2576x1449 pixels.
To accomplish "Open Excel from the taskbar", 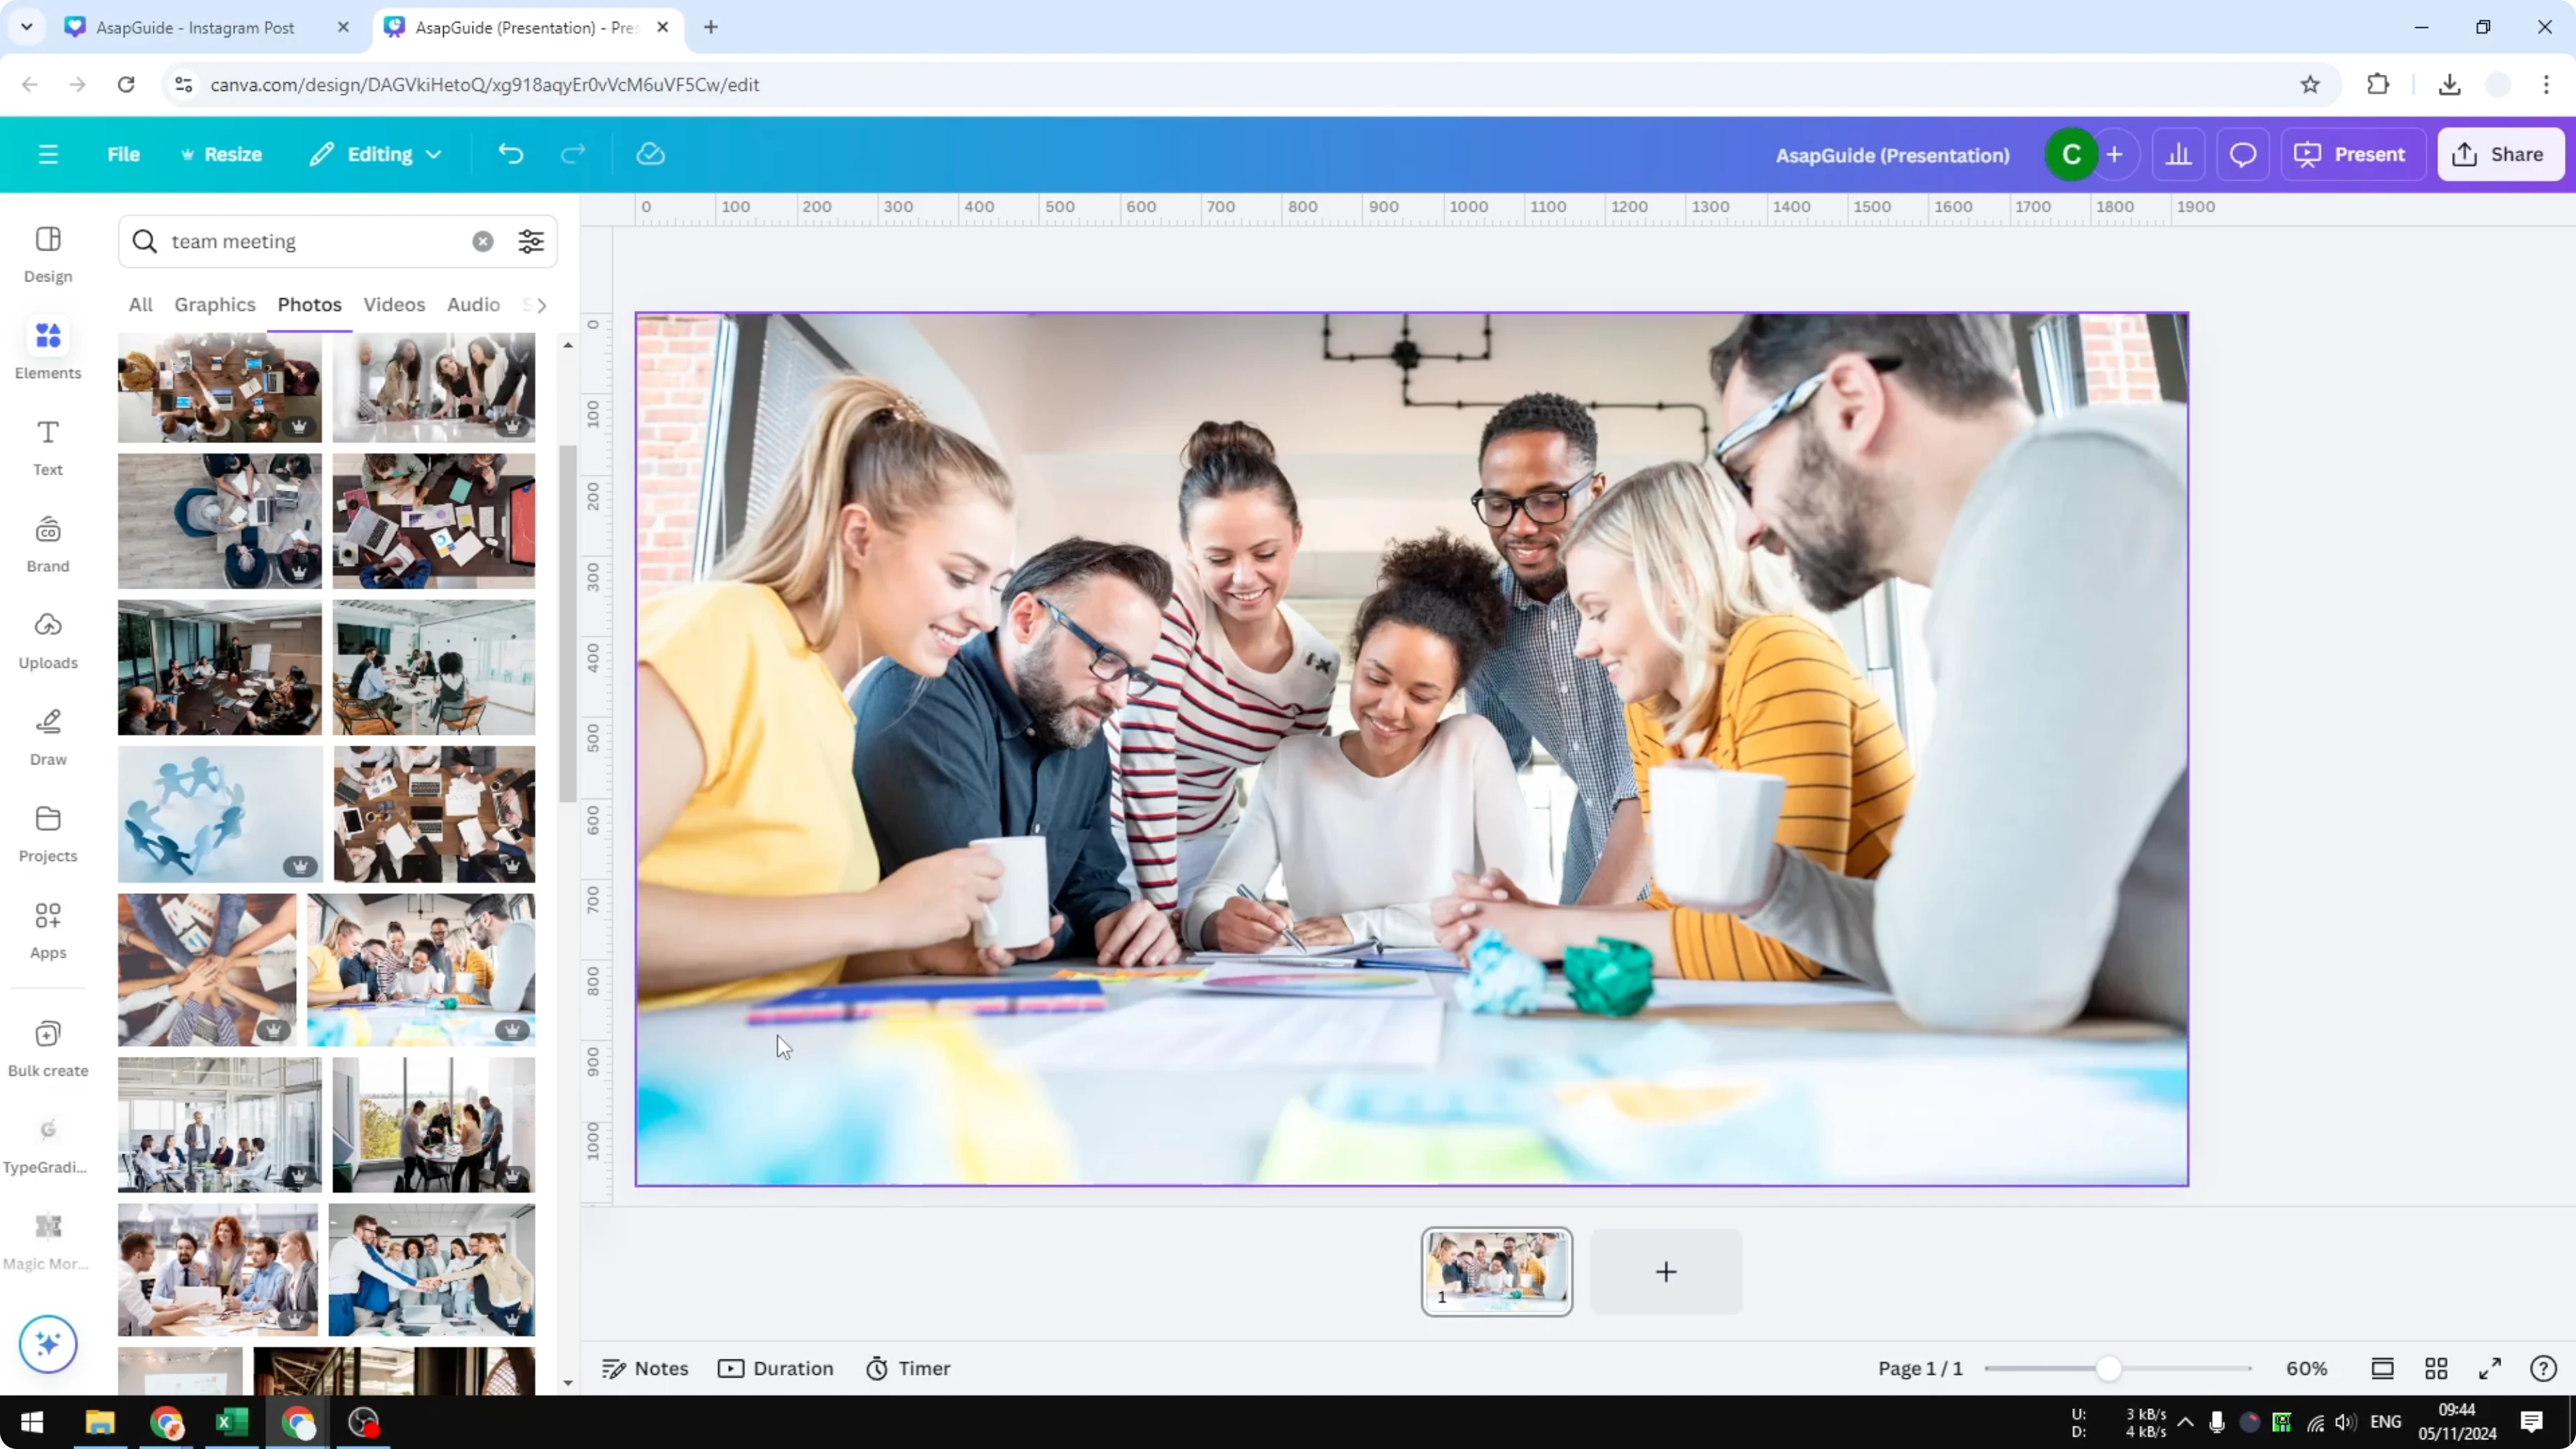I will tap(232, 1422).
